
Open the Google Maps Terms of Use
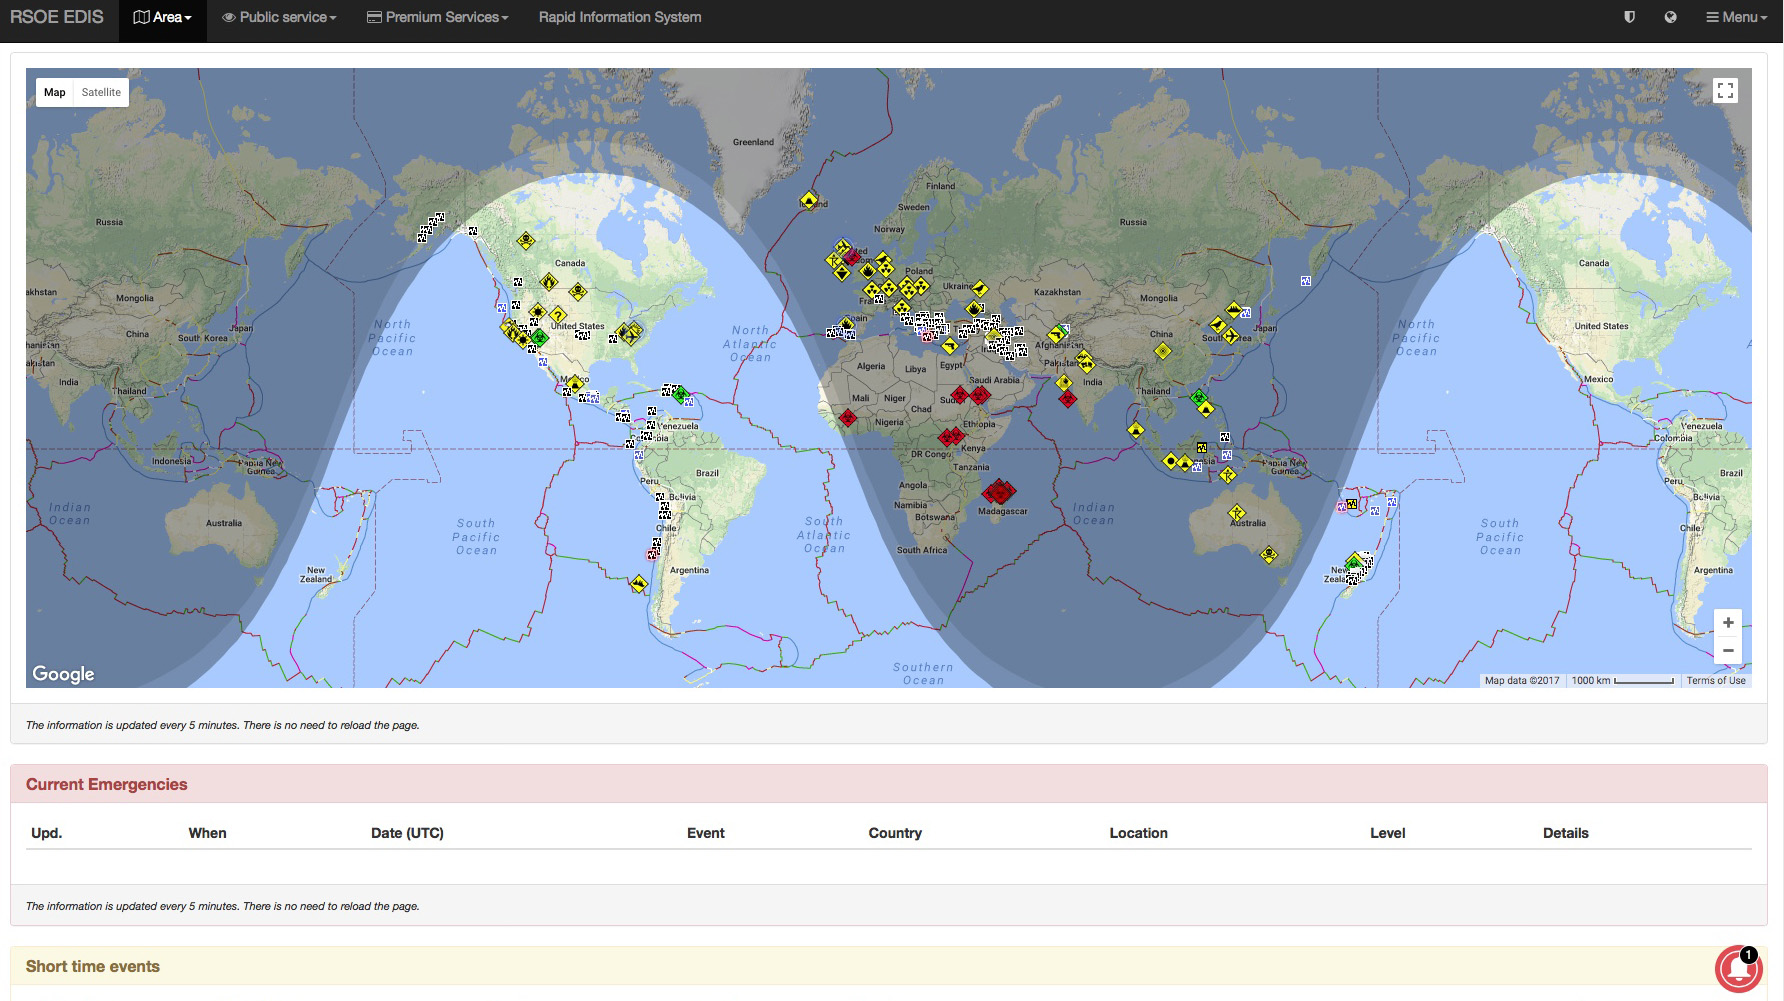pos(1716,681)
